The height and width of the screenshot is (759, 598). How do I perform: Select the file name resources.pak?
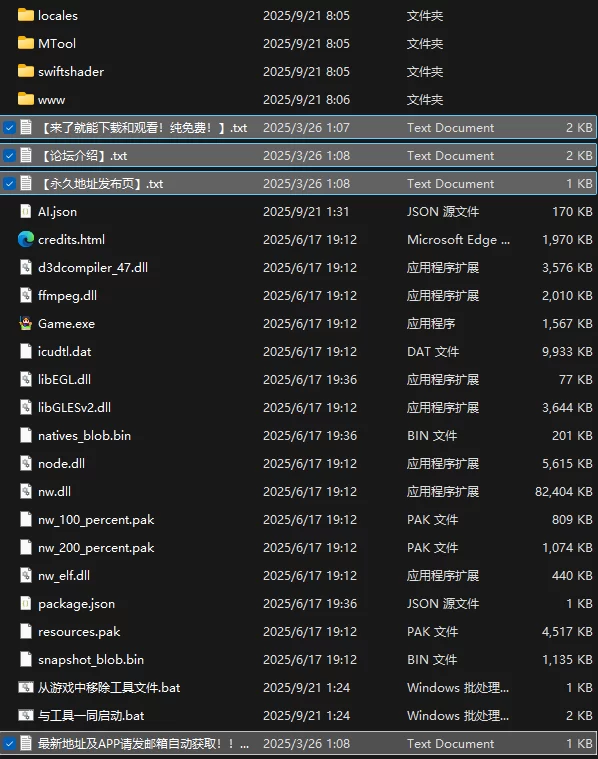click(79, 632)
